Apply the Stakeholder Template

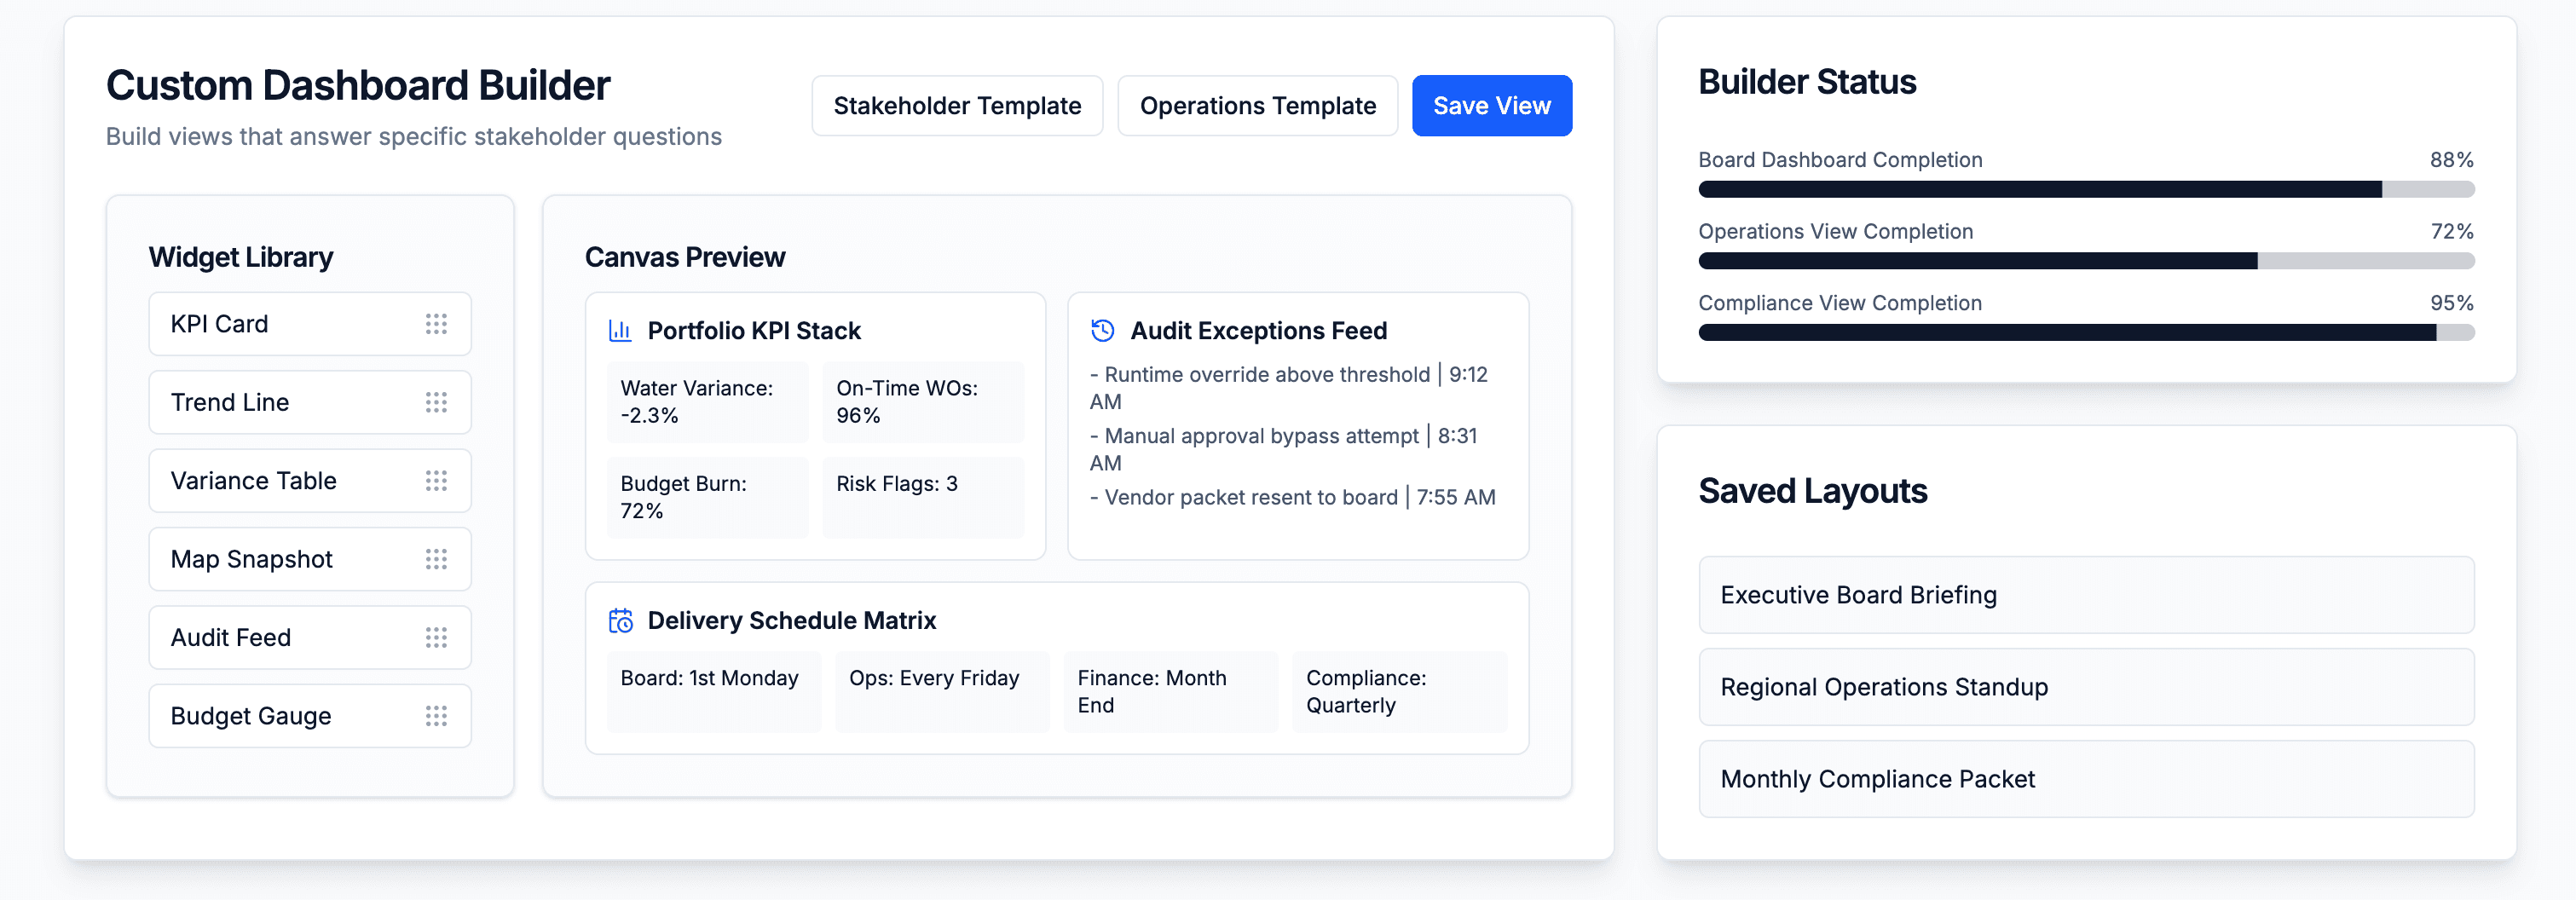point(956,105)
